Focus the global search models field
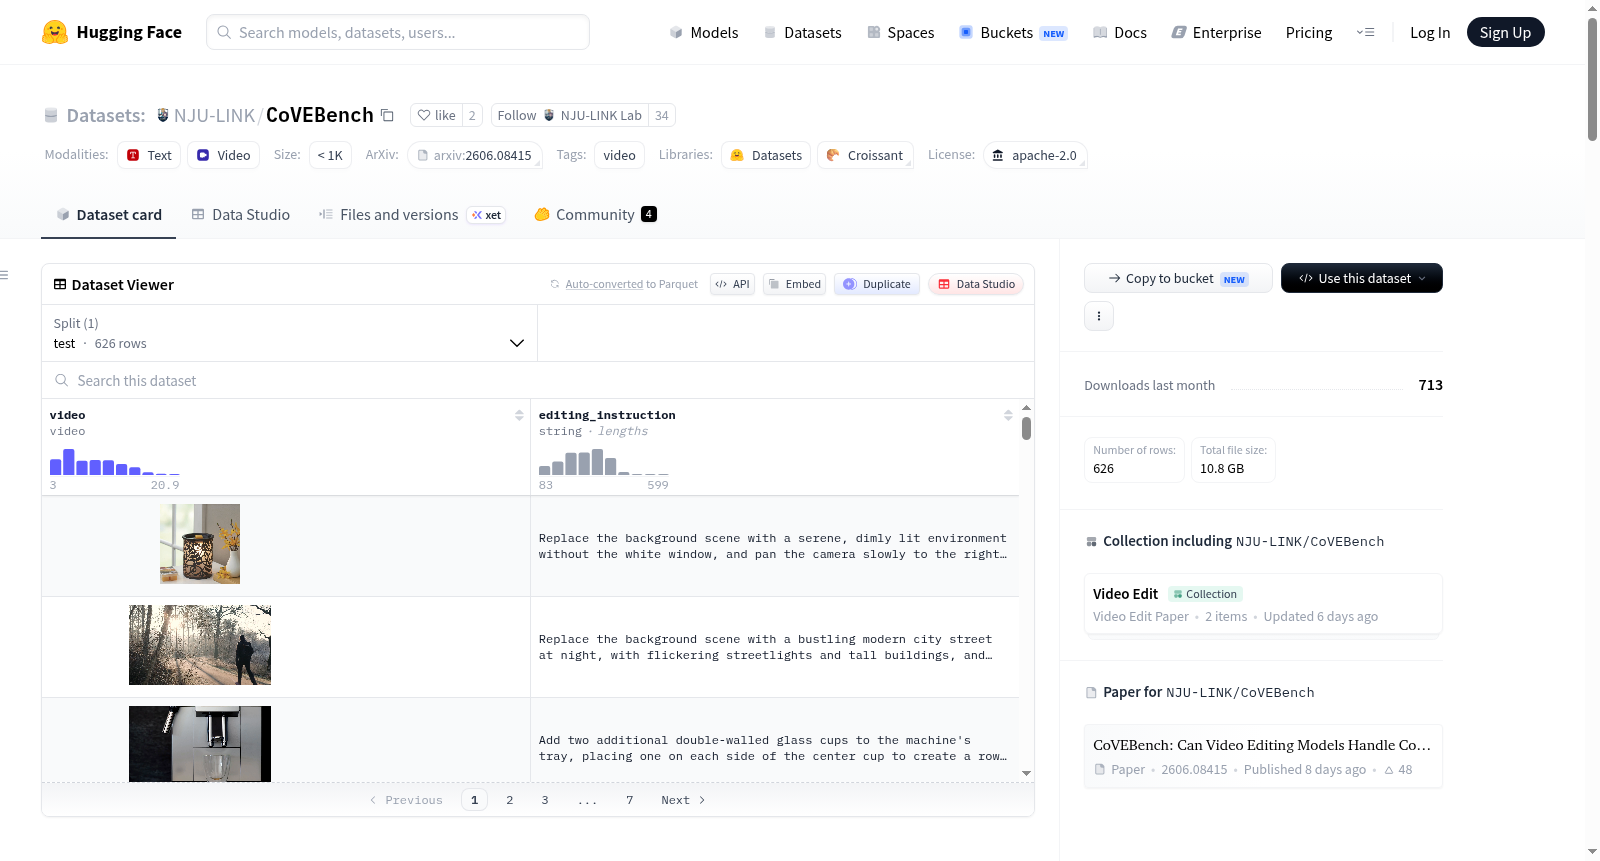1600x861 pixels. pos(398,32)
